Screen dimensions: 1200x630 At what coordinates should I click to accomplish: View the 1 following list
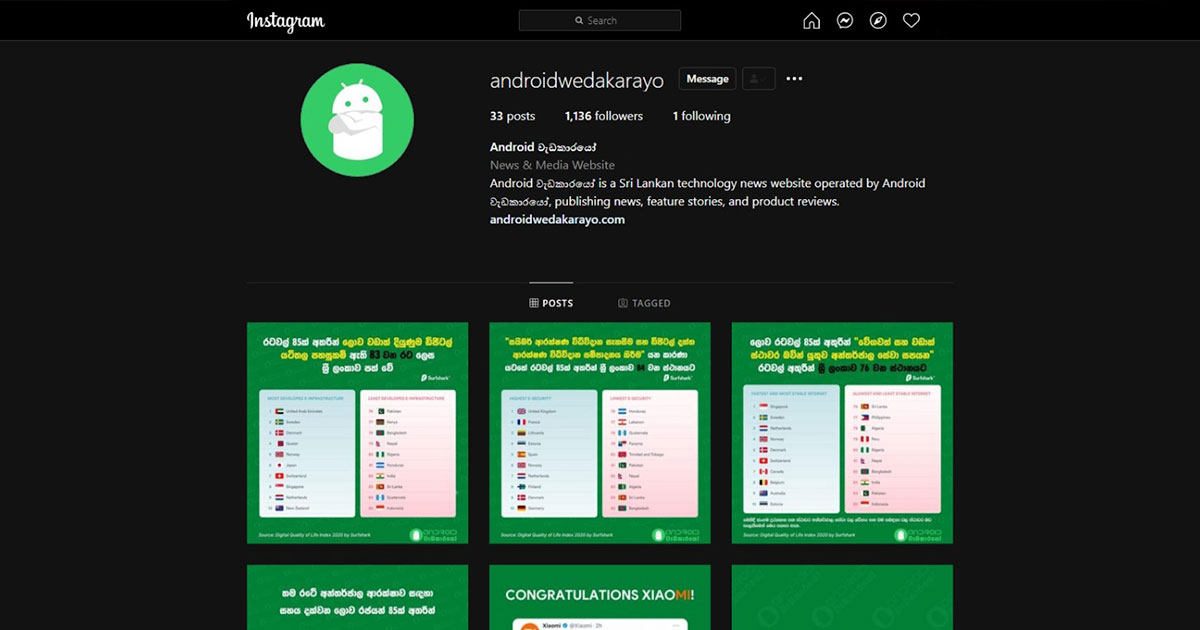click(700, 115)
